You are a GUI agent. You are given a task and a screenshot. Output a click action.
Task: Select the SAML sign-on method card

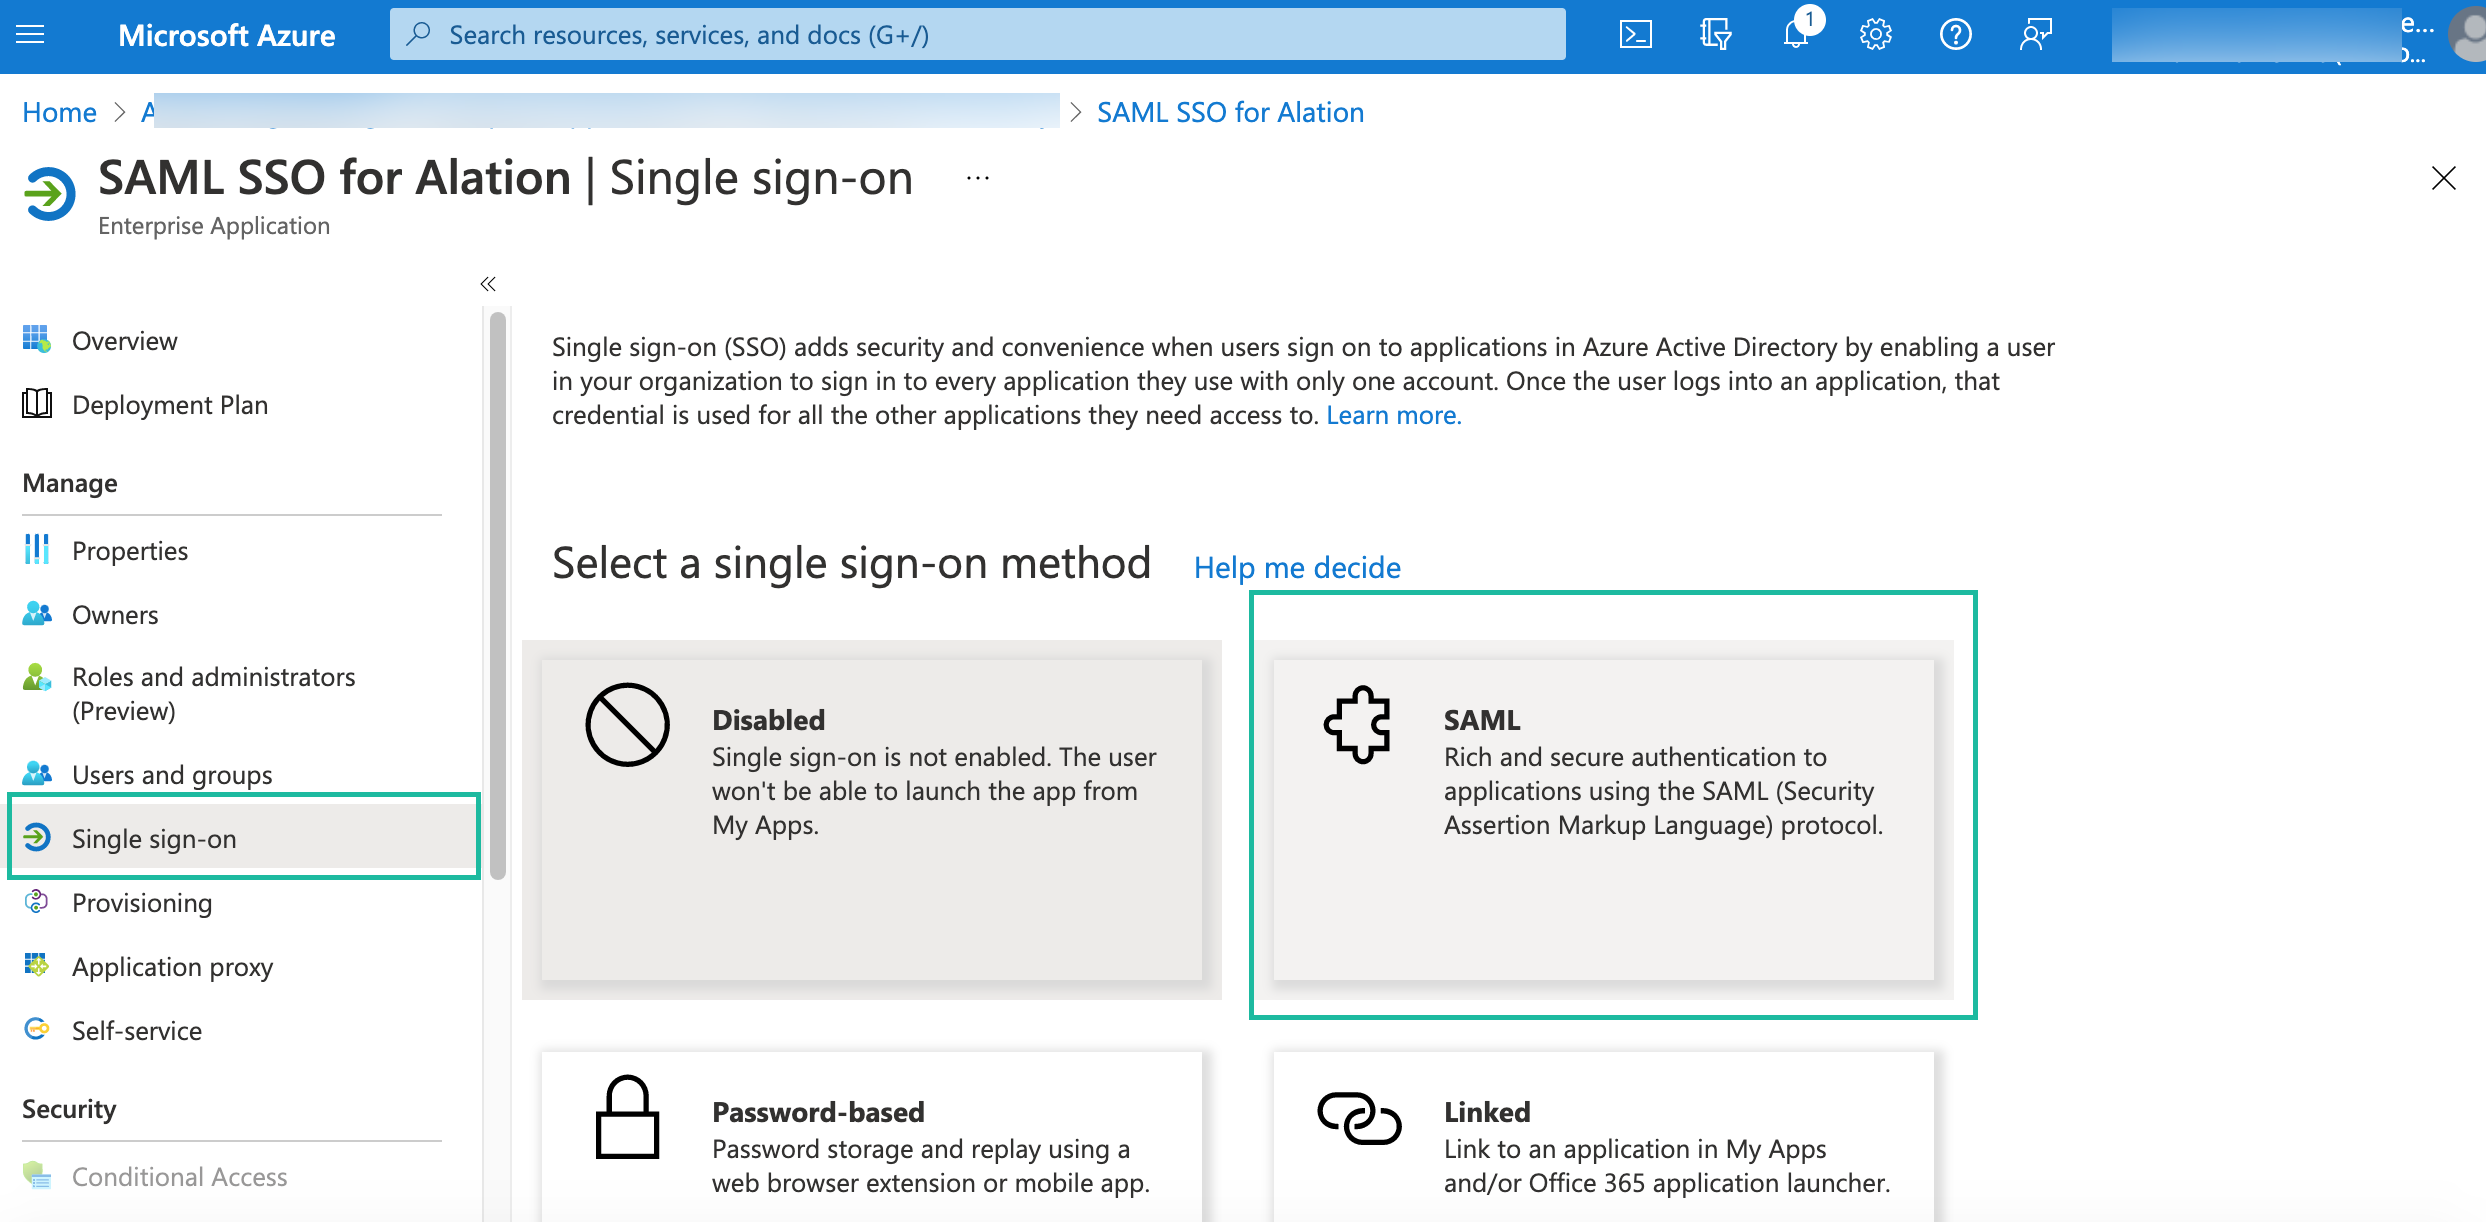(1603, 819)
